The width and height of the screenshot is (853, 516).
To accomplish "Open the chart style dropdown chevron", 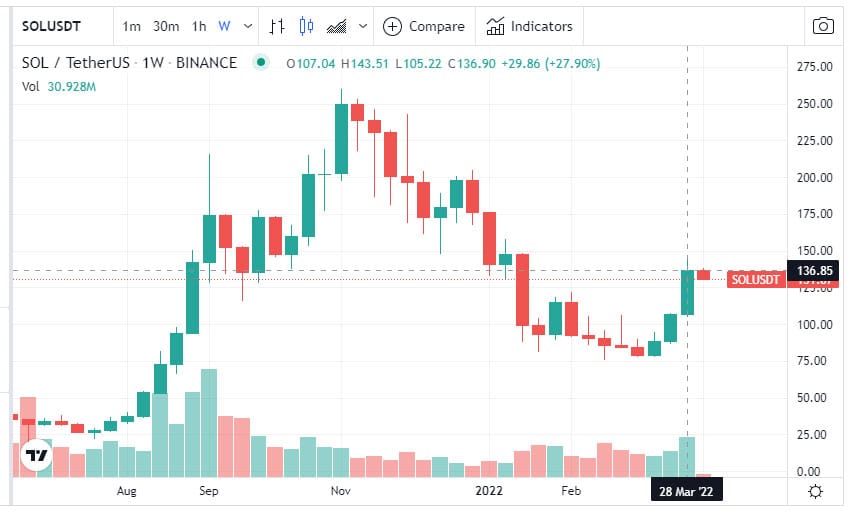I will click(x=361, y=26).
